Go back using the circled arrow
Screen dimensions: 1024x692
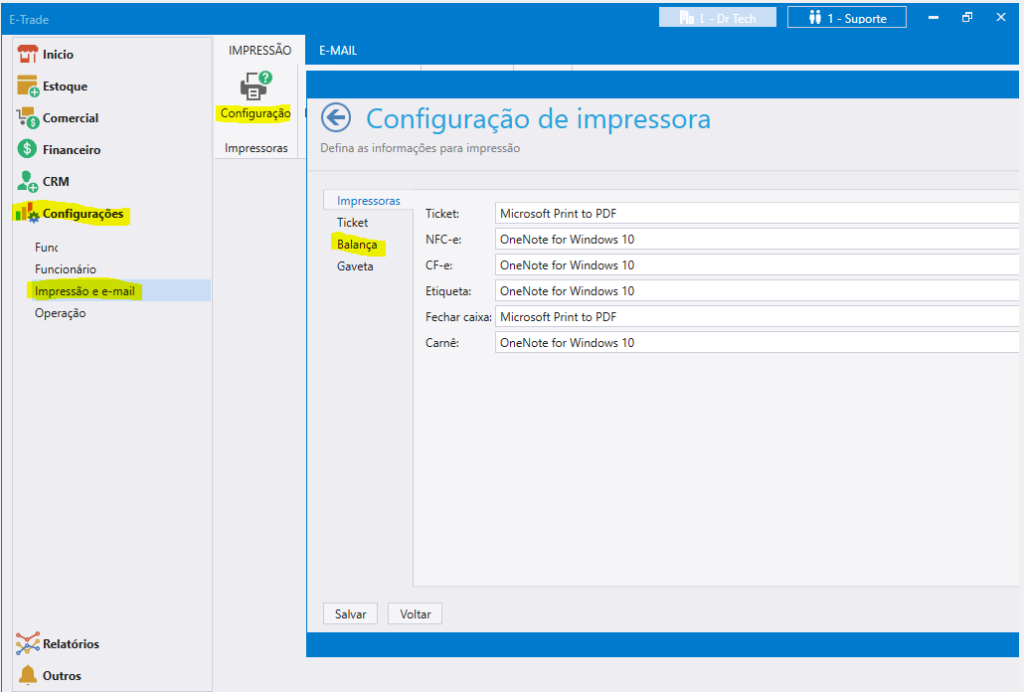(335, 118)
